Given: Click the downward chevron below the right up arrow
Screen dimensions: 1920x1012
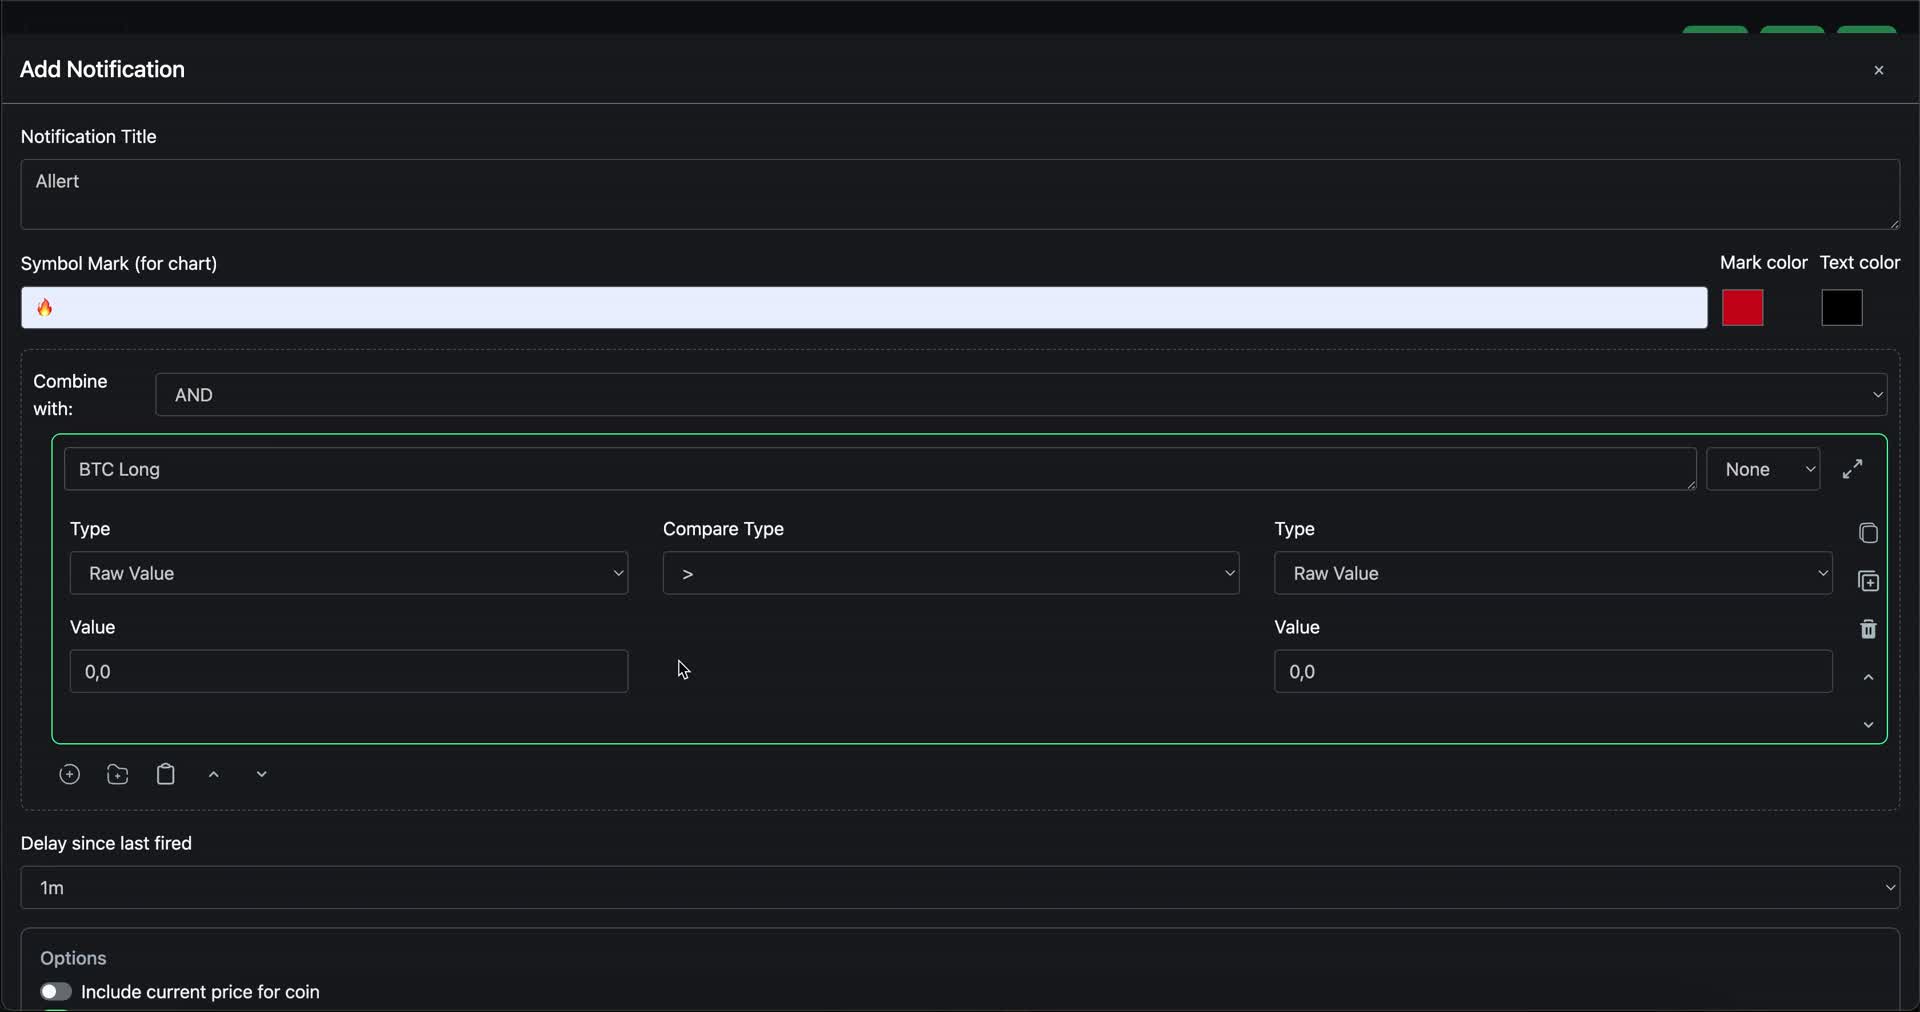Looking at the screenshot, I should coord(1868,725).
